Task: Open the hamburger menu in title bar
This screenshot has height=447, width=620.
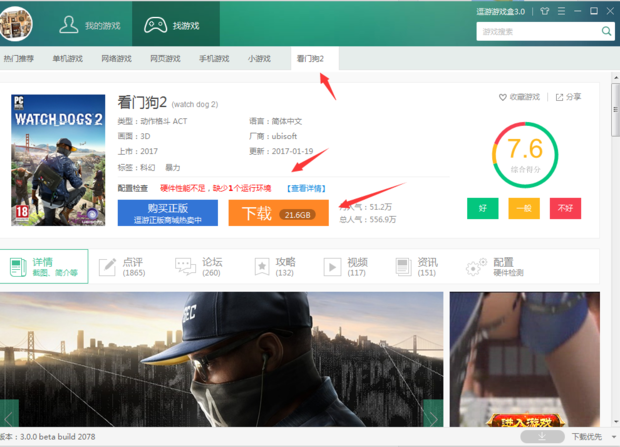Action: coord(561,11)
